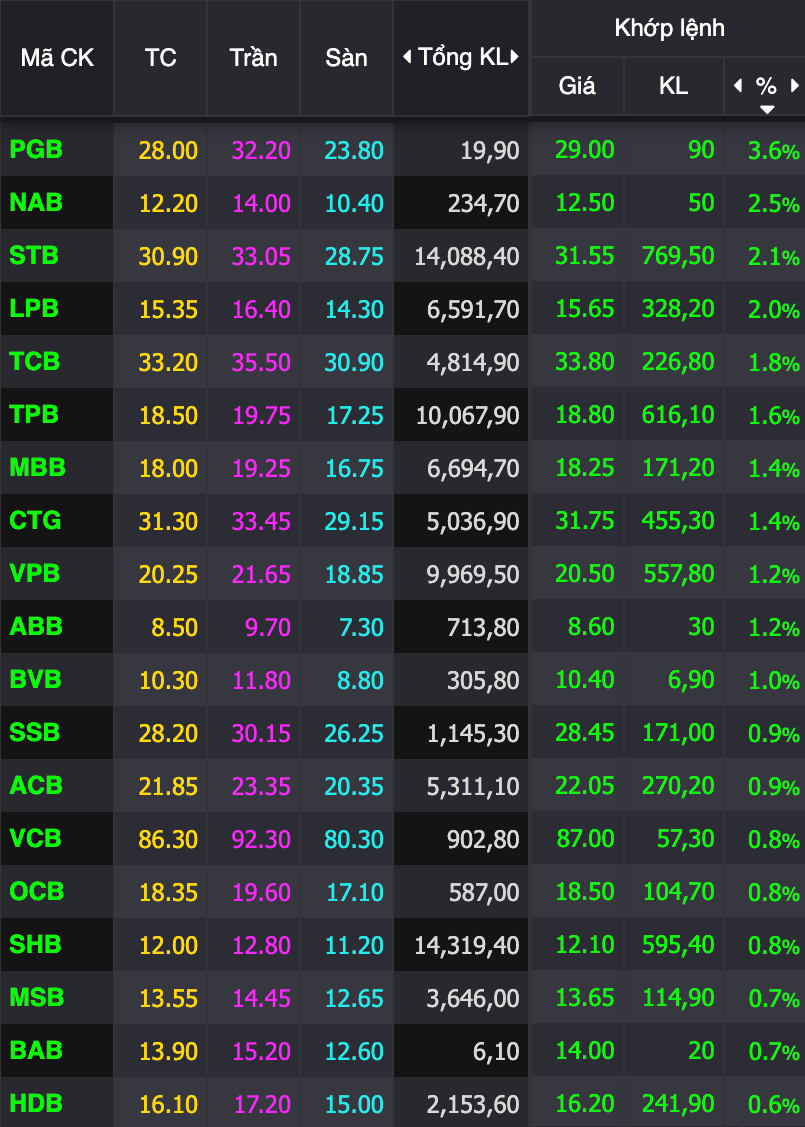Image resolution: width=805 pixels, height=1127 pixels.
Task: Click the right arrow beside % column
Action: [x=795, y=86]
